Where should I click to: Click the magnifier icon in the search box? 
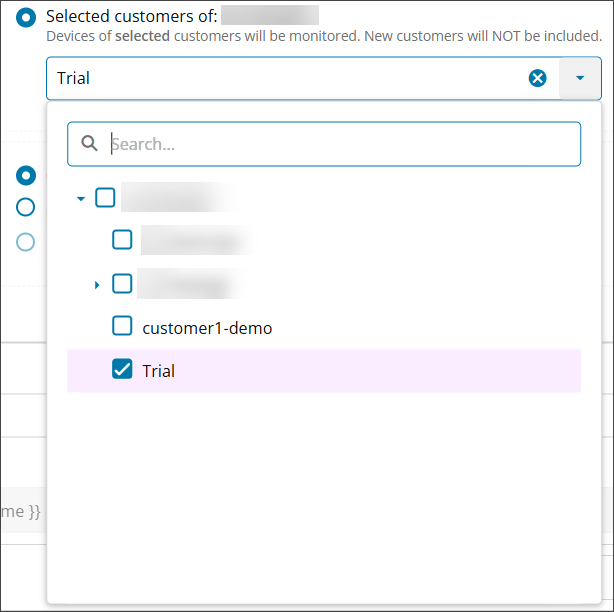pos(89,144)
